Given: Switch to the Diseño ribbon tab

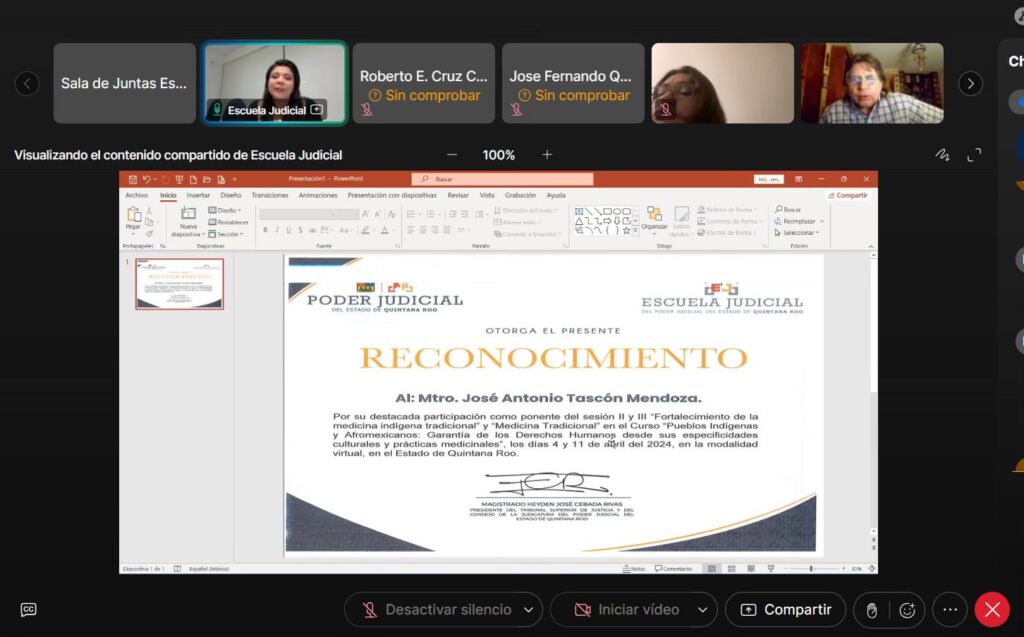Looking at the screenshot, I should [x=231, y=195].
